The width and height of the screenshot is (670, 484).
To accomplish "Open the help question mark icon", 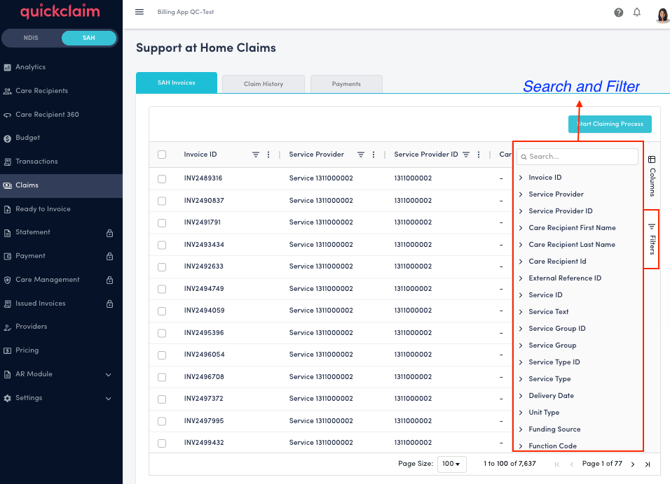I will point(618,12).
